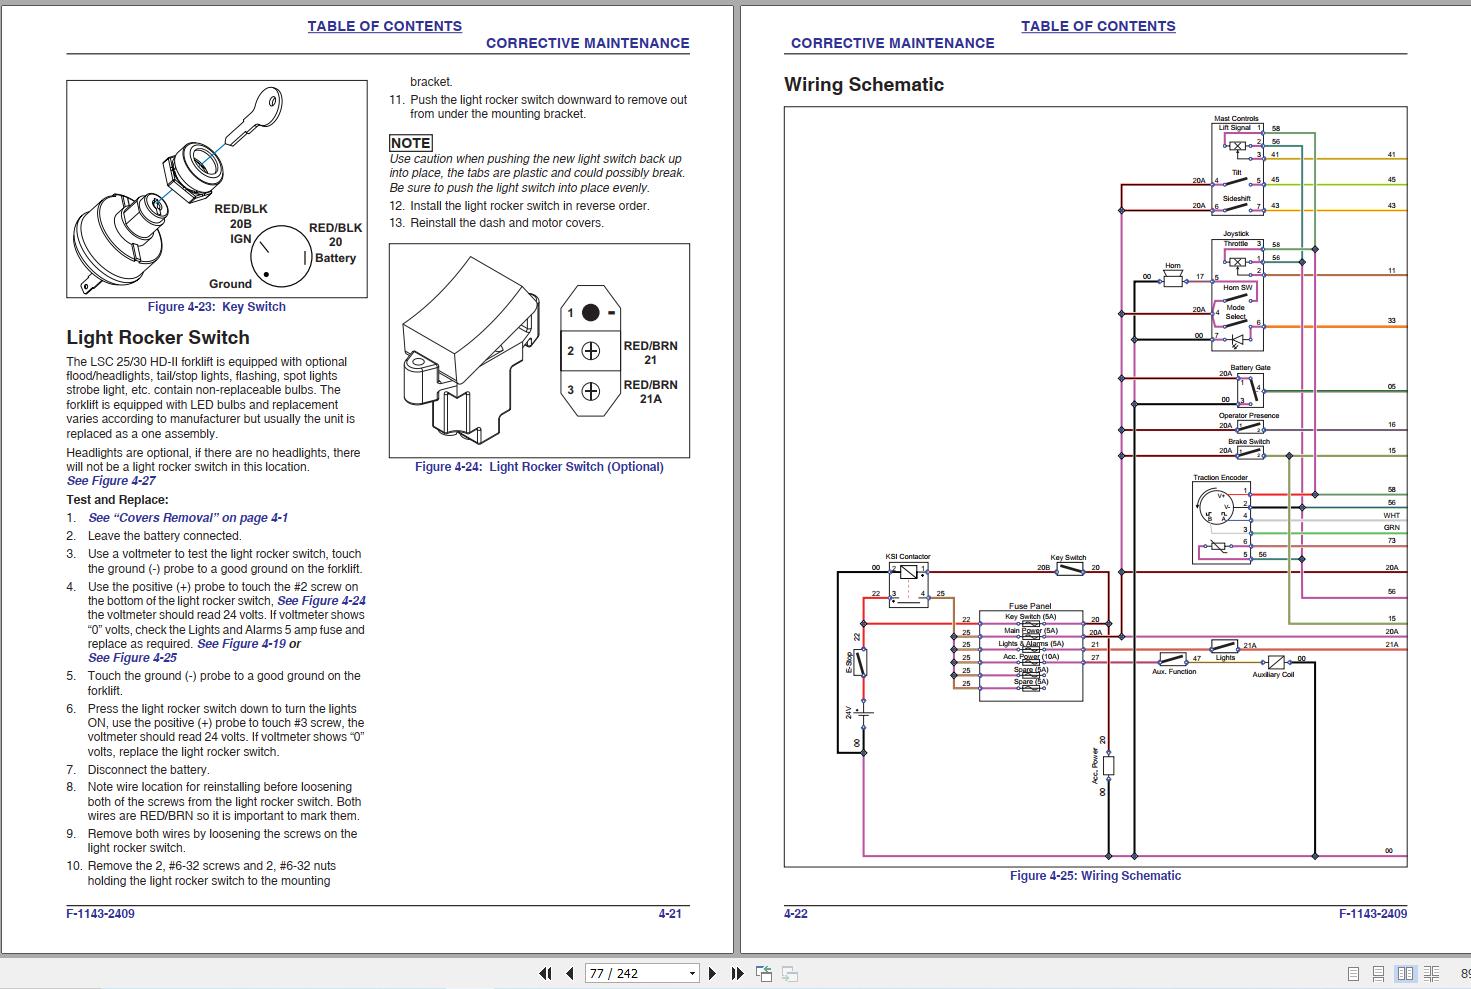Click the Figure 4-23: Key Switch caption

[217, 307]
